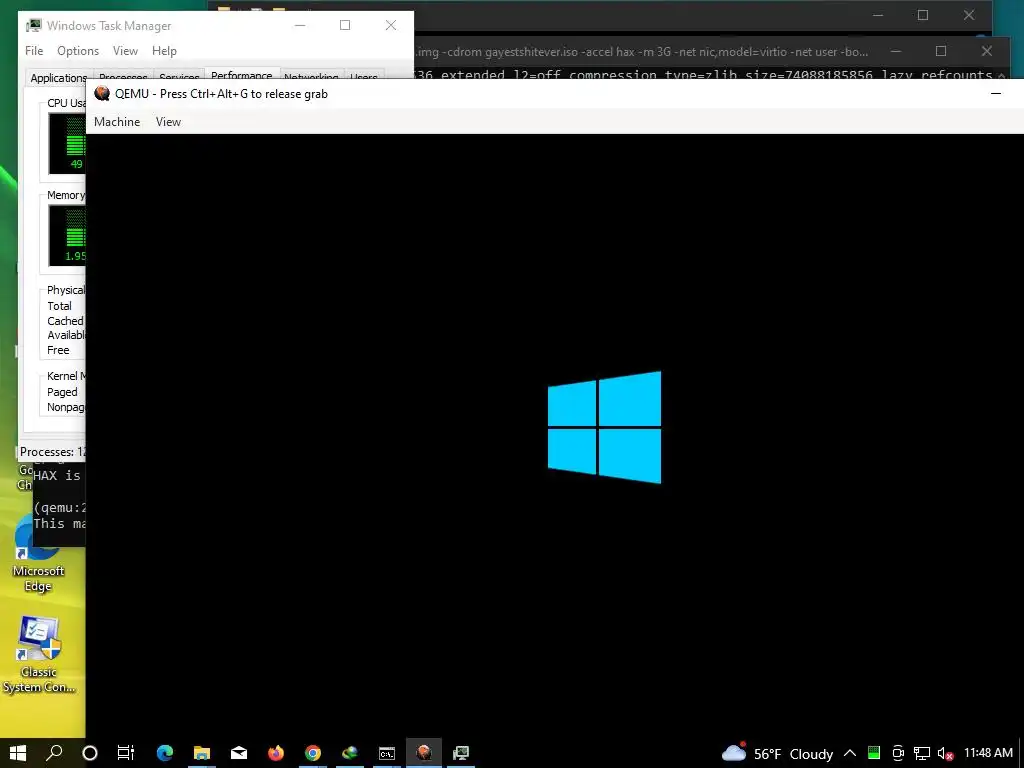Viewport: 1024px width, 768px height.
Task: Close the Windows Task Manager window
Action: [391, 25]
